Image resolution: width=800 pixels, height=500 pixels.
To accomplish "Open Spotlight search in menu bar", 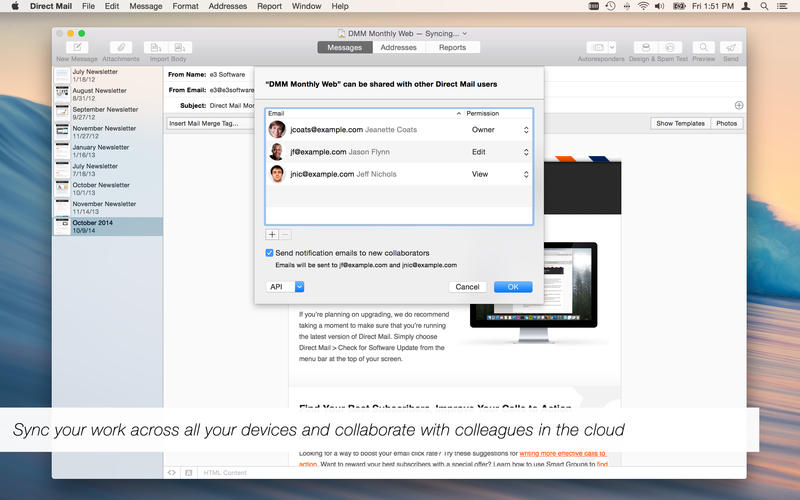I will pos(764,6).
